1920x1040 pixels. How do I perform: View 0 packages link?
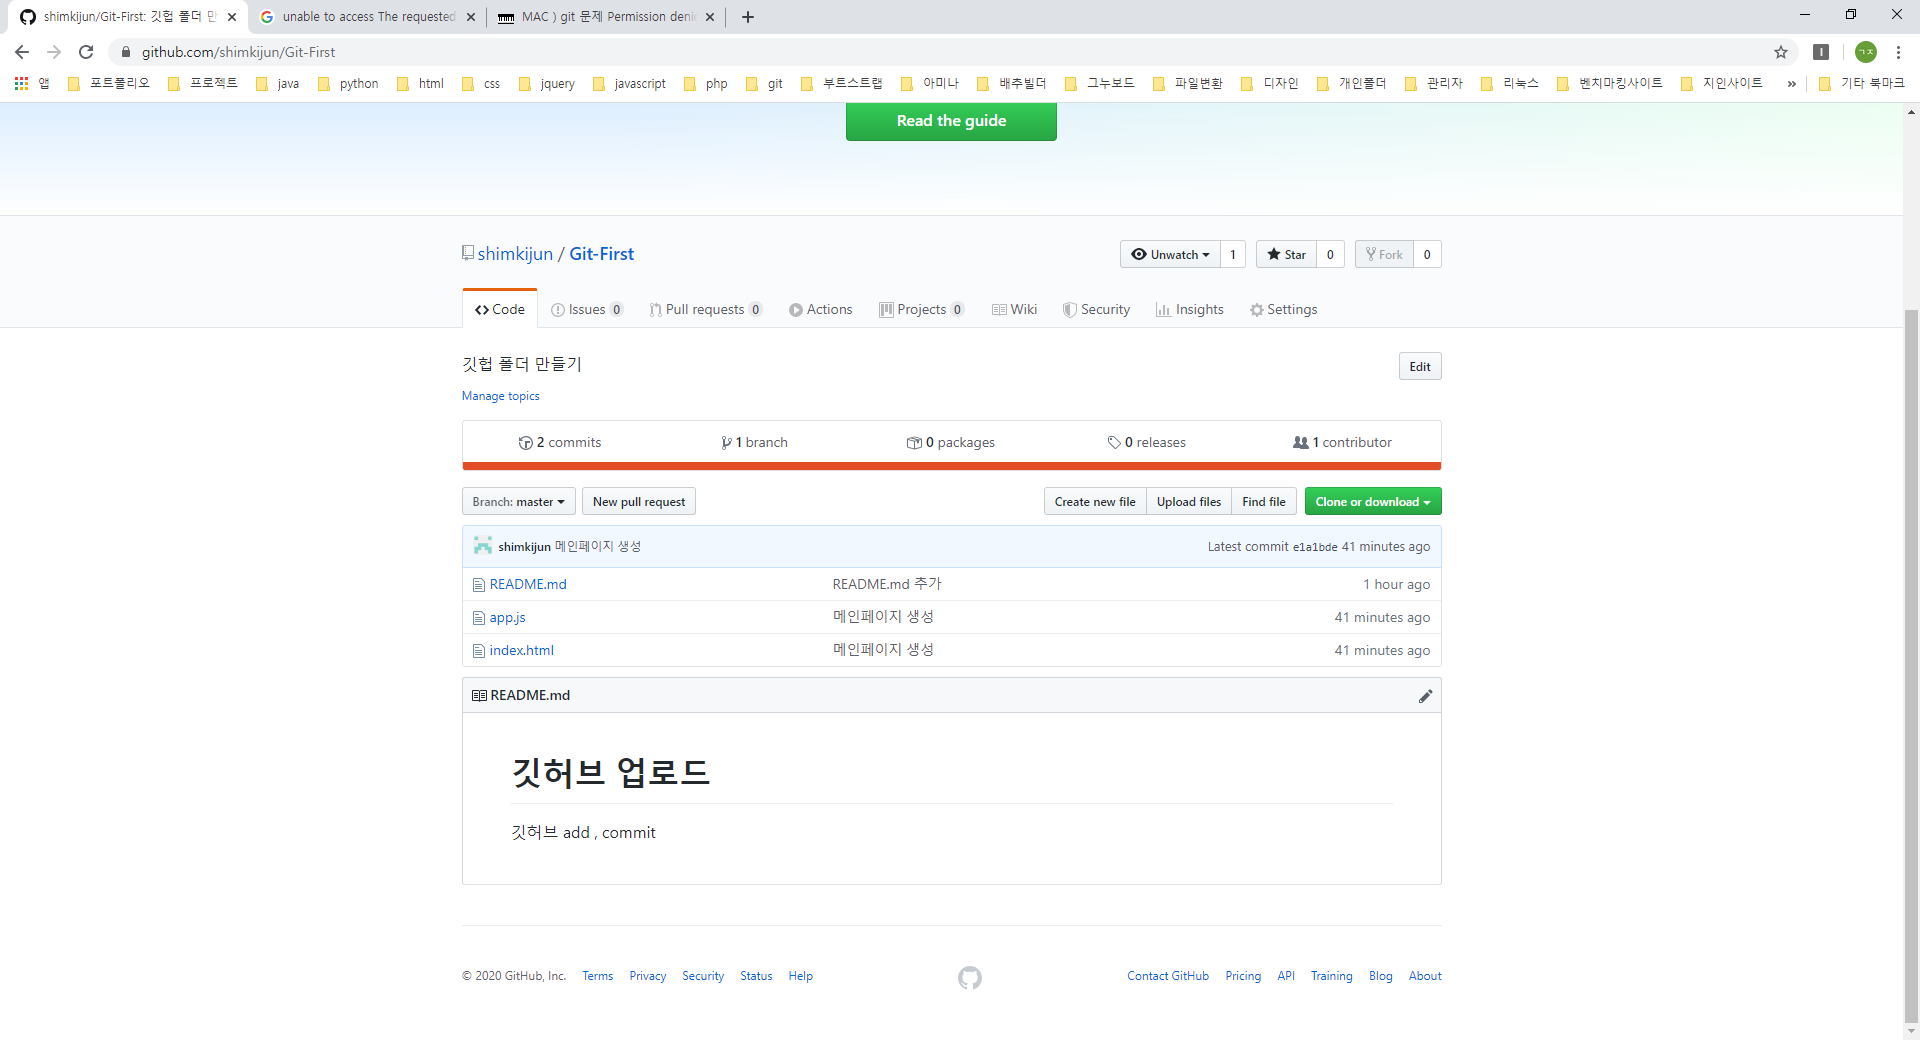tap(951, 442)
